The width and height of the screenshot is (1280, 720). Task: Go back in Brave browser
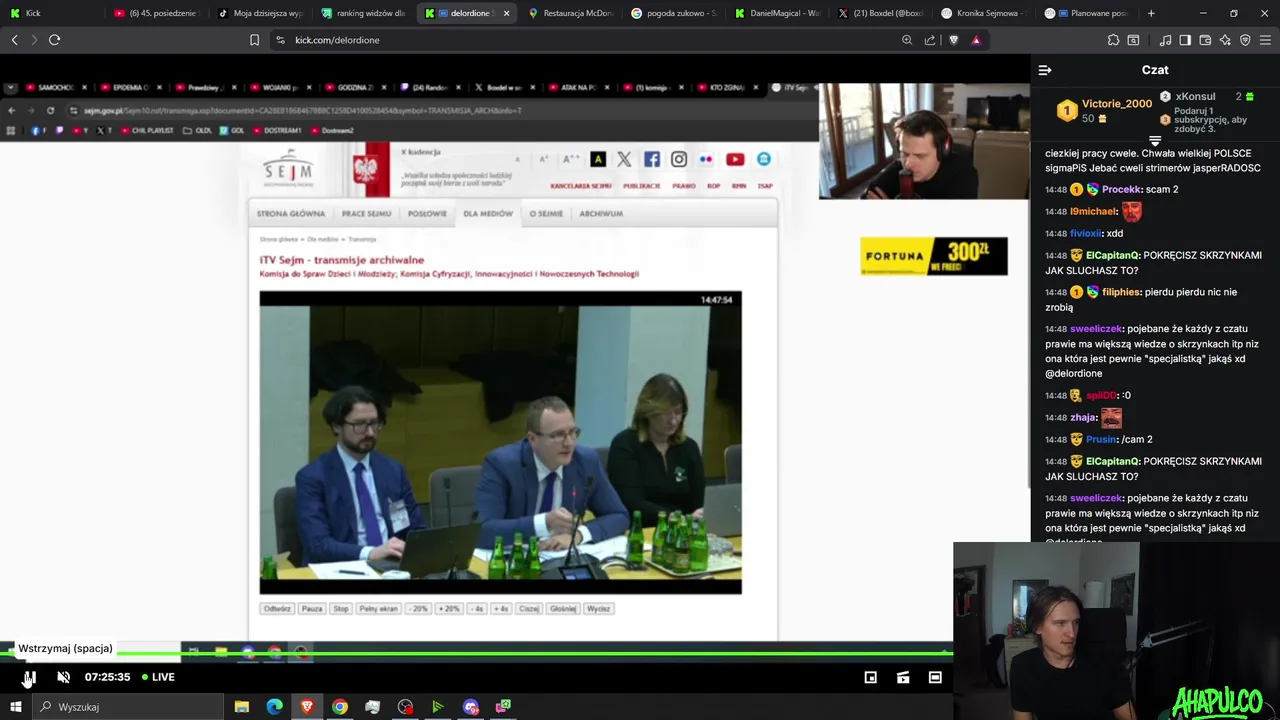coord(14,40)
